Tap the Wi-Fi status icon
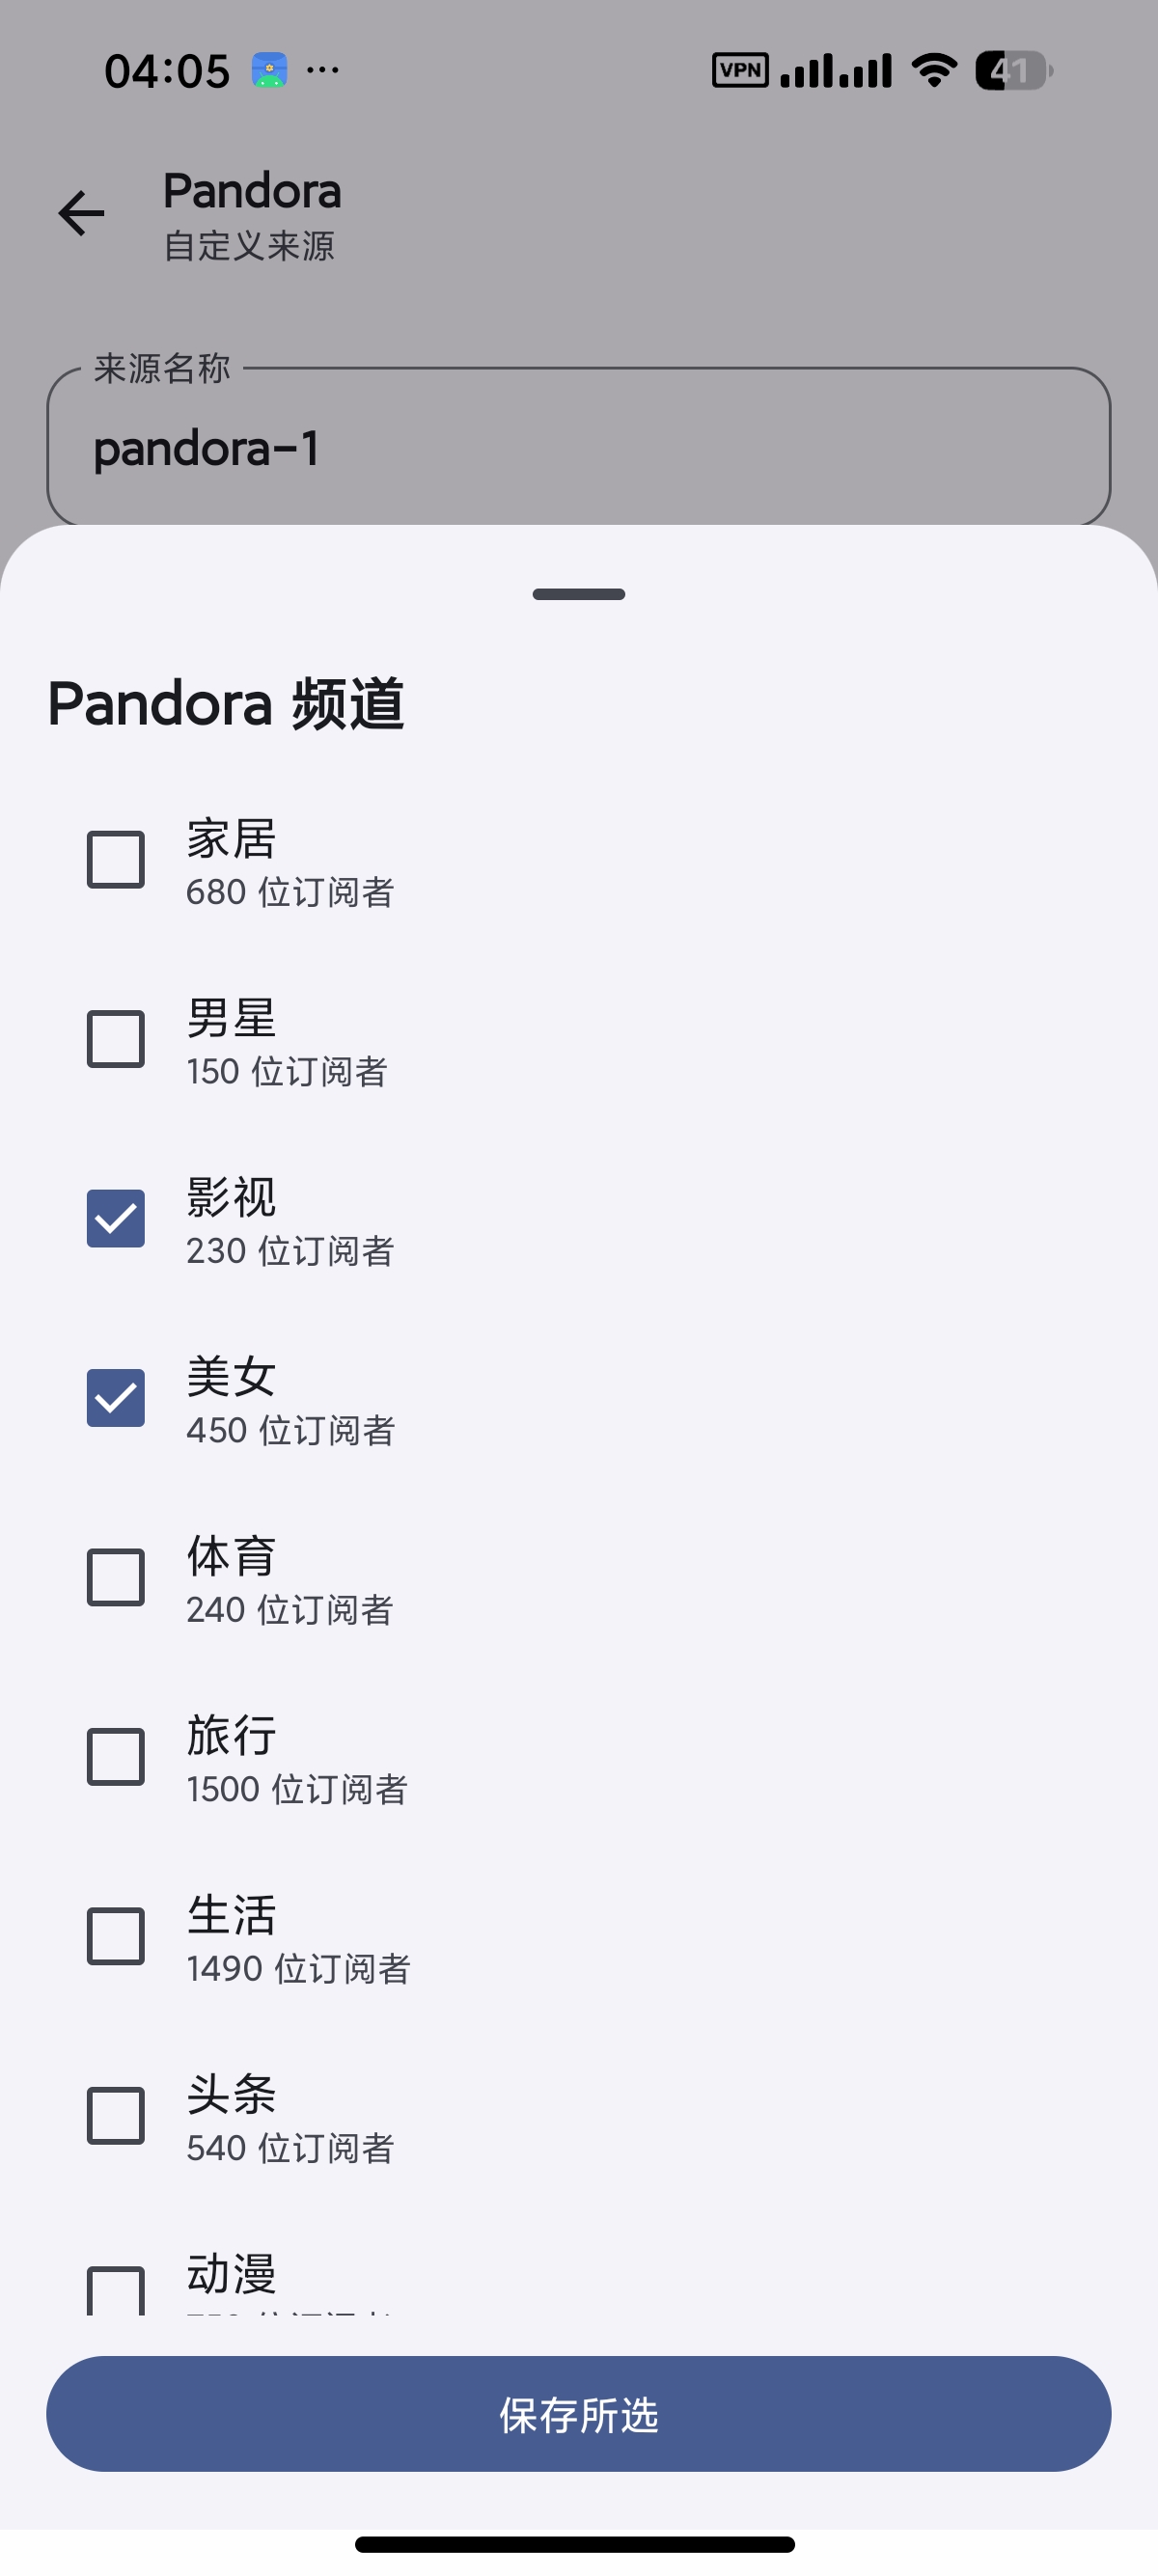The height and width of the screenshot is (2576, 1158). coord(934,70)
